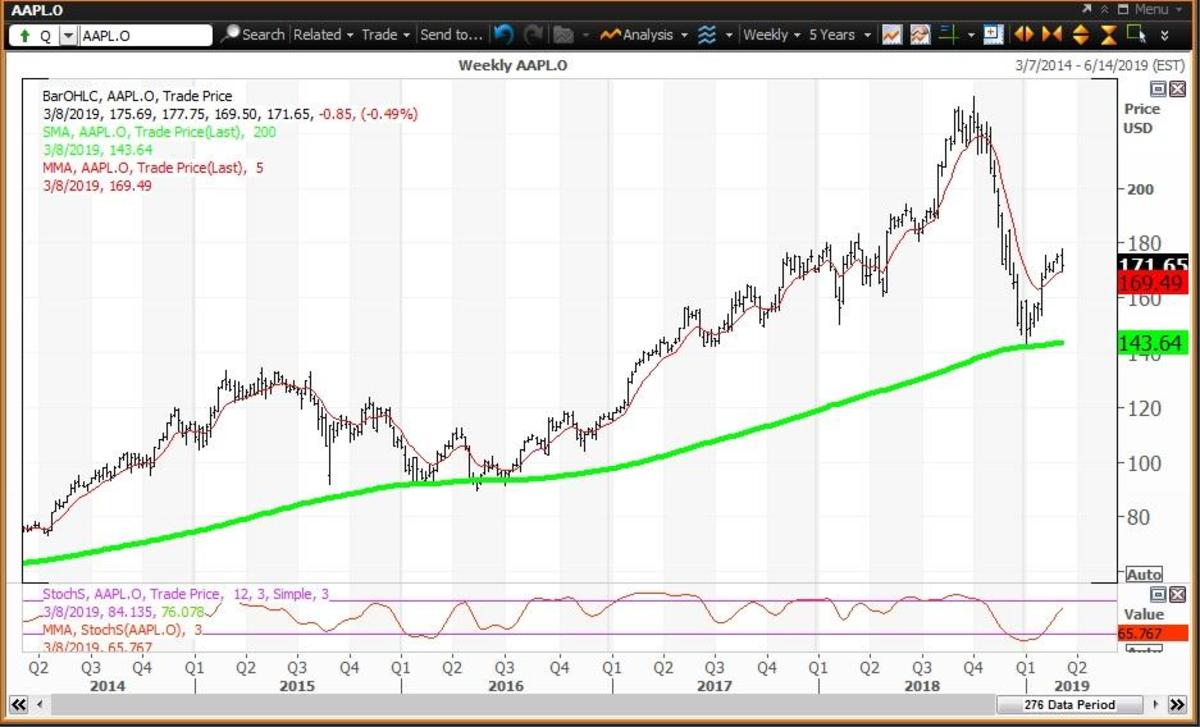1200x727 pixels.
Task: Click the chart template folder icon
Action: [x=563, y=35]
